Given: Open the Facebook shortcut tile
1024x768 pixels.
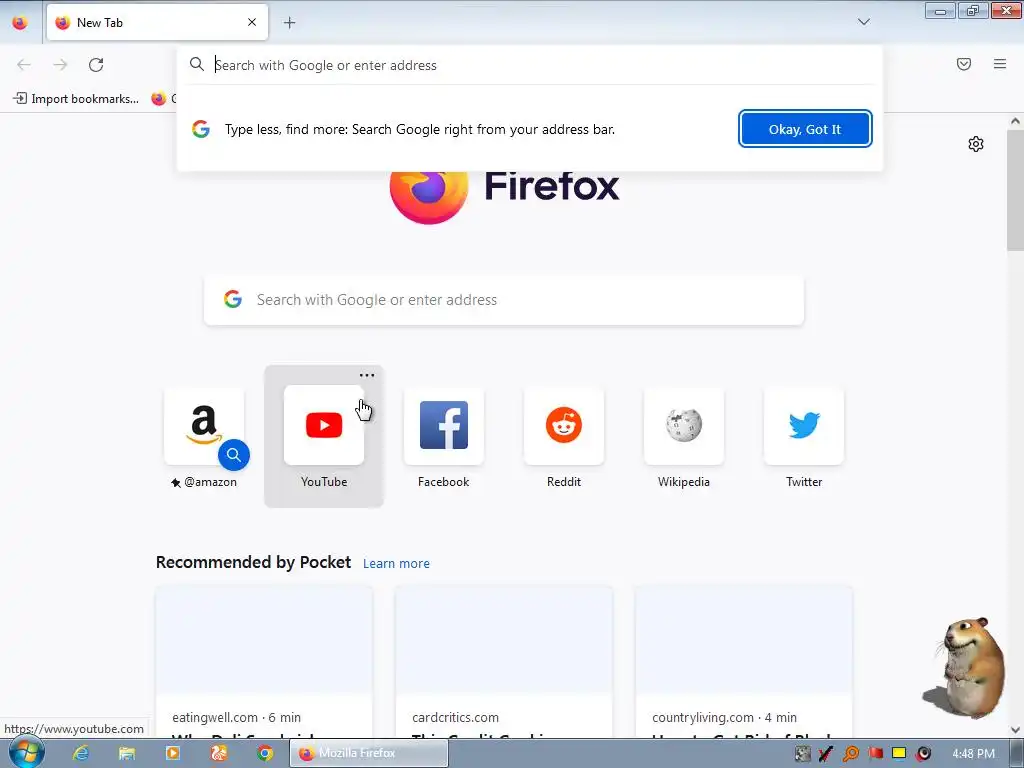Looking at the screenshot, I should (x=443, y=437).
